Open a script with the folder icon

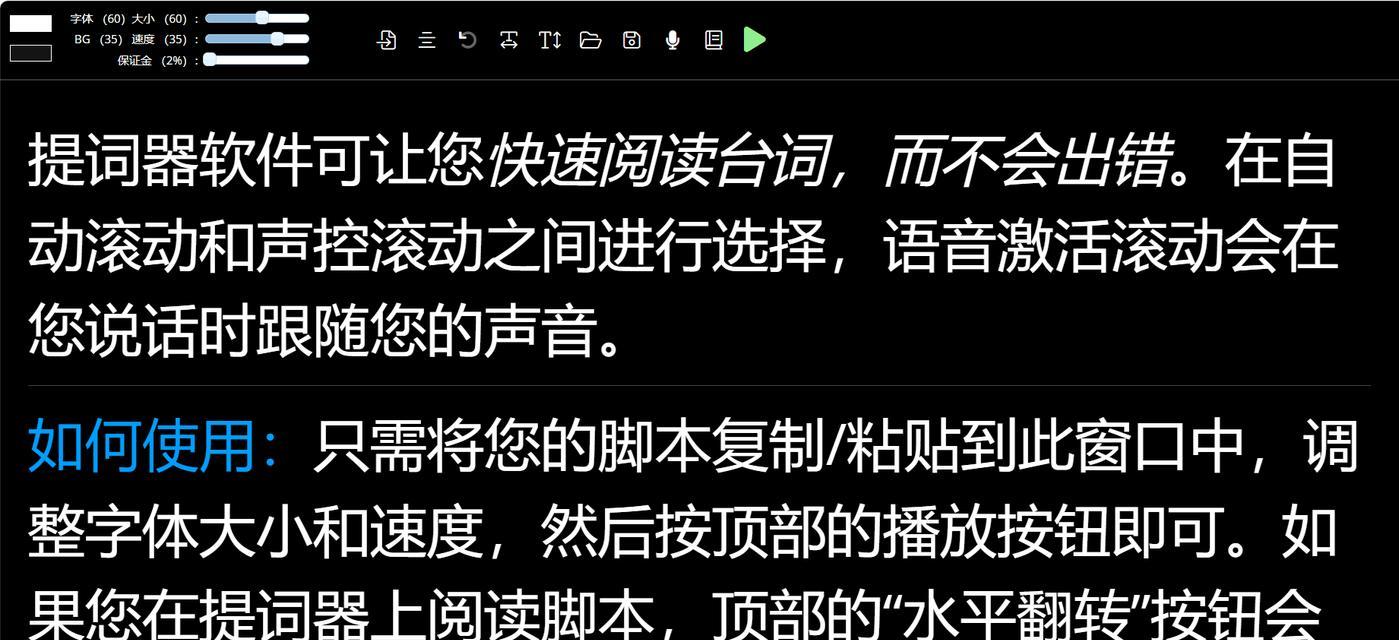pos(590,40)
